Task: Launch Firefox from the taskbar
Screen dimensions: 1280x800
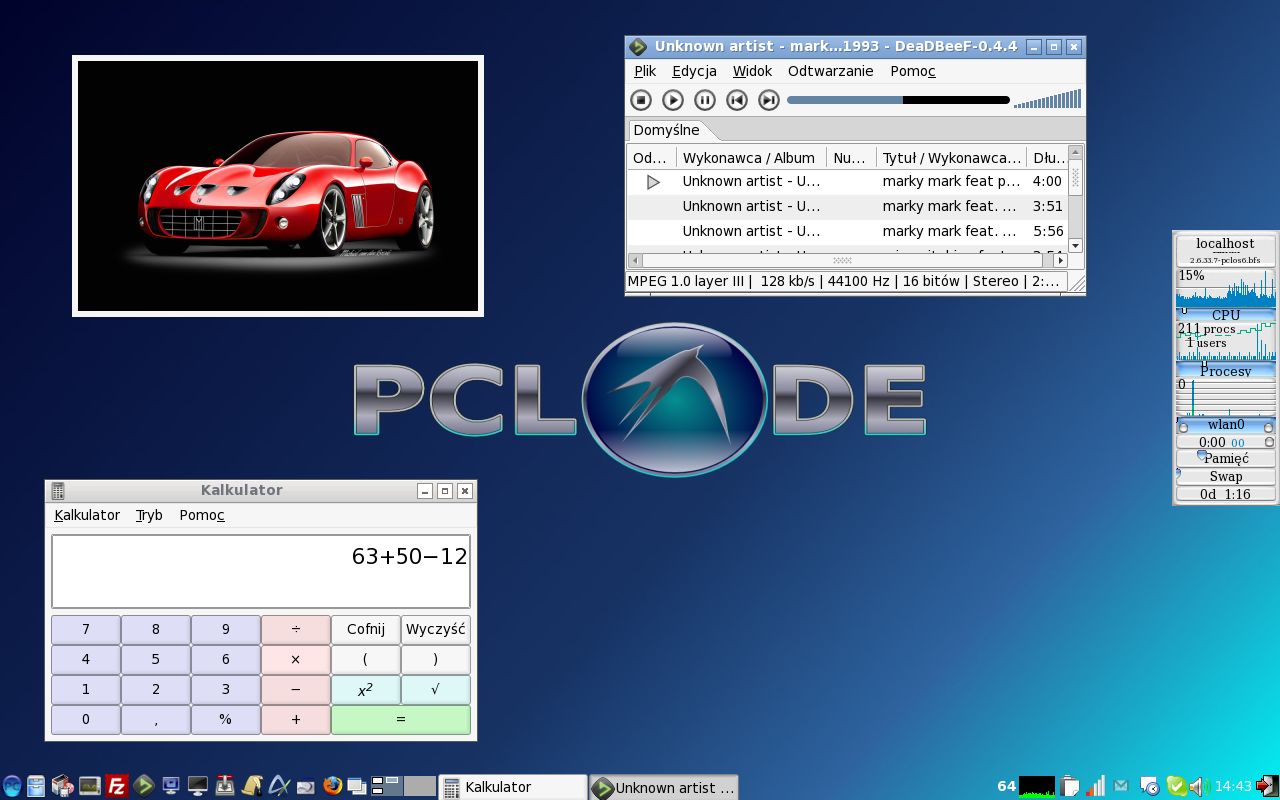Action: click(x=332, y=786)
